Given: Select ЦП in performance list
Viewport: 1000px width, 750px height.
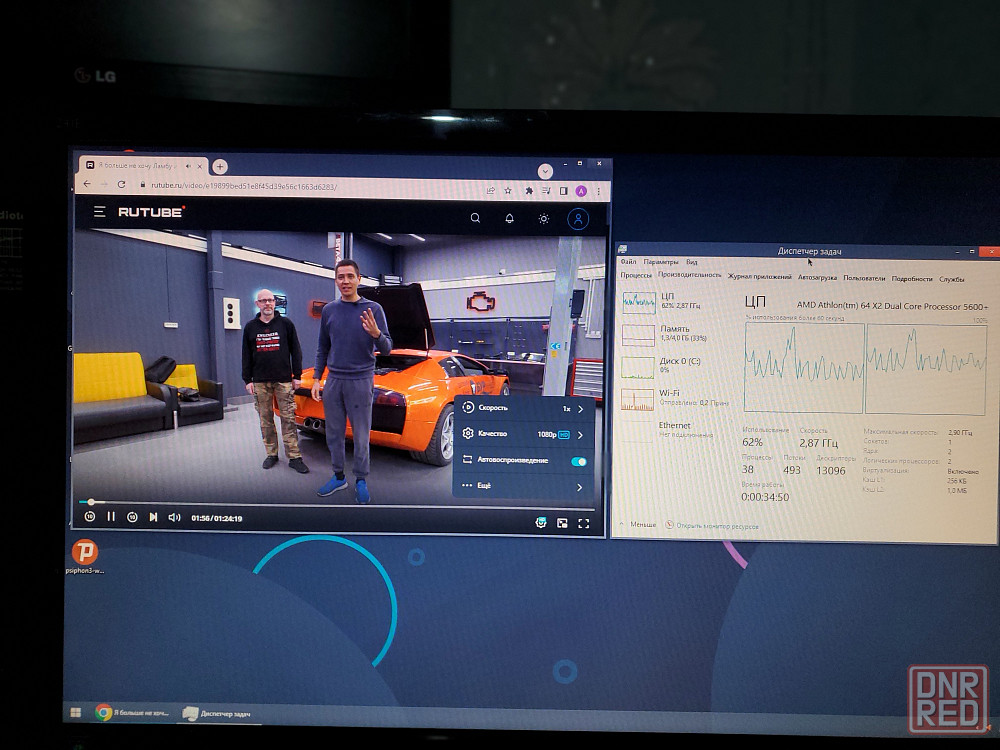Looking at the screenshot, I should point(676,302).
